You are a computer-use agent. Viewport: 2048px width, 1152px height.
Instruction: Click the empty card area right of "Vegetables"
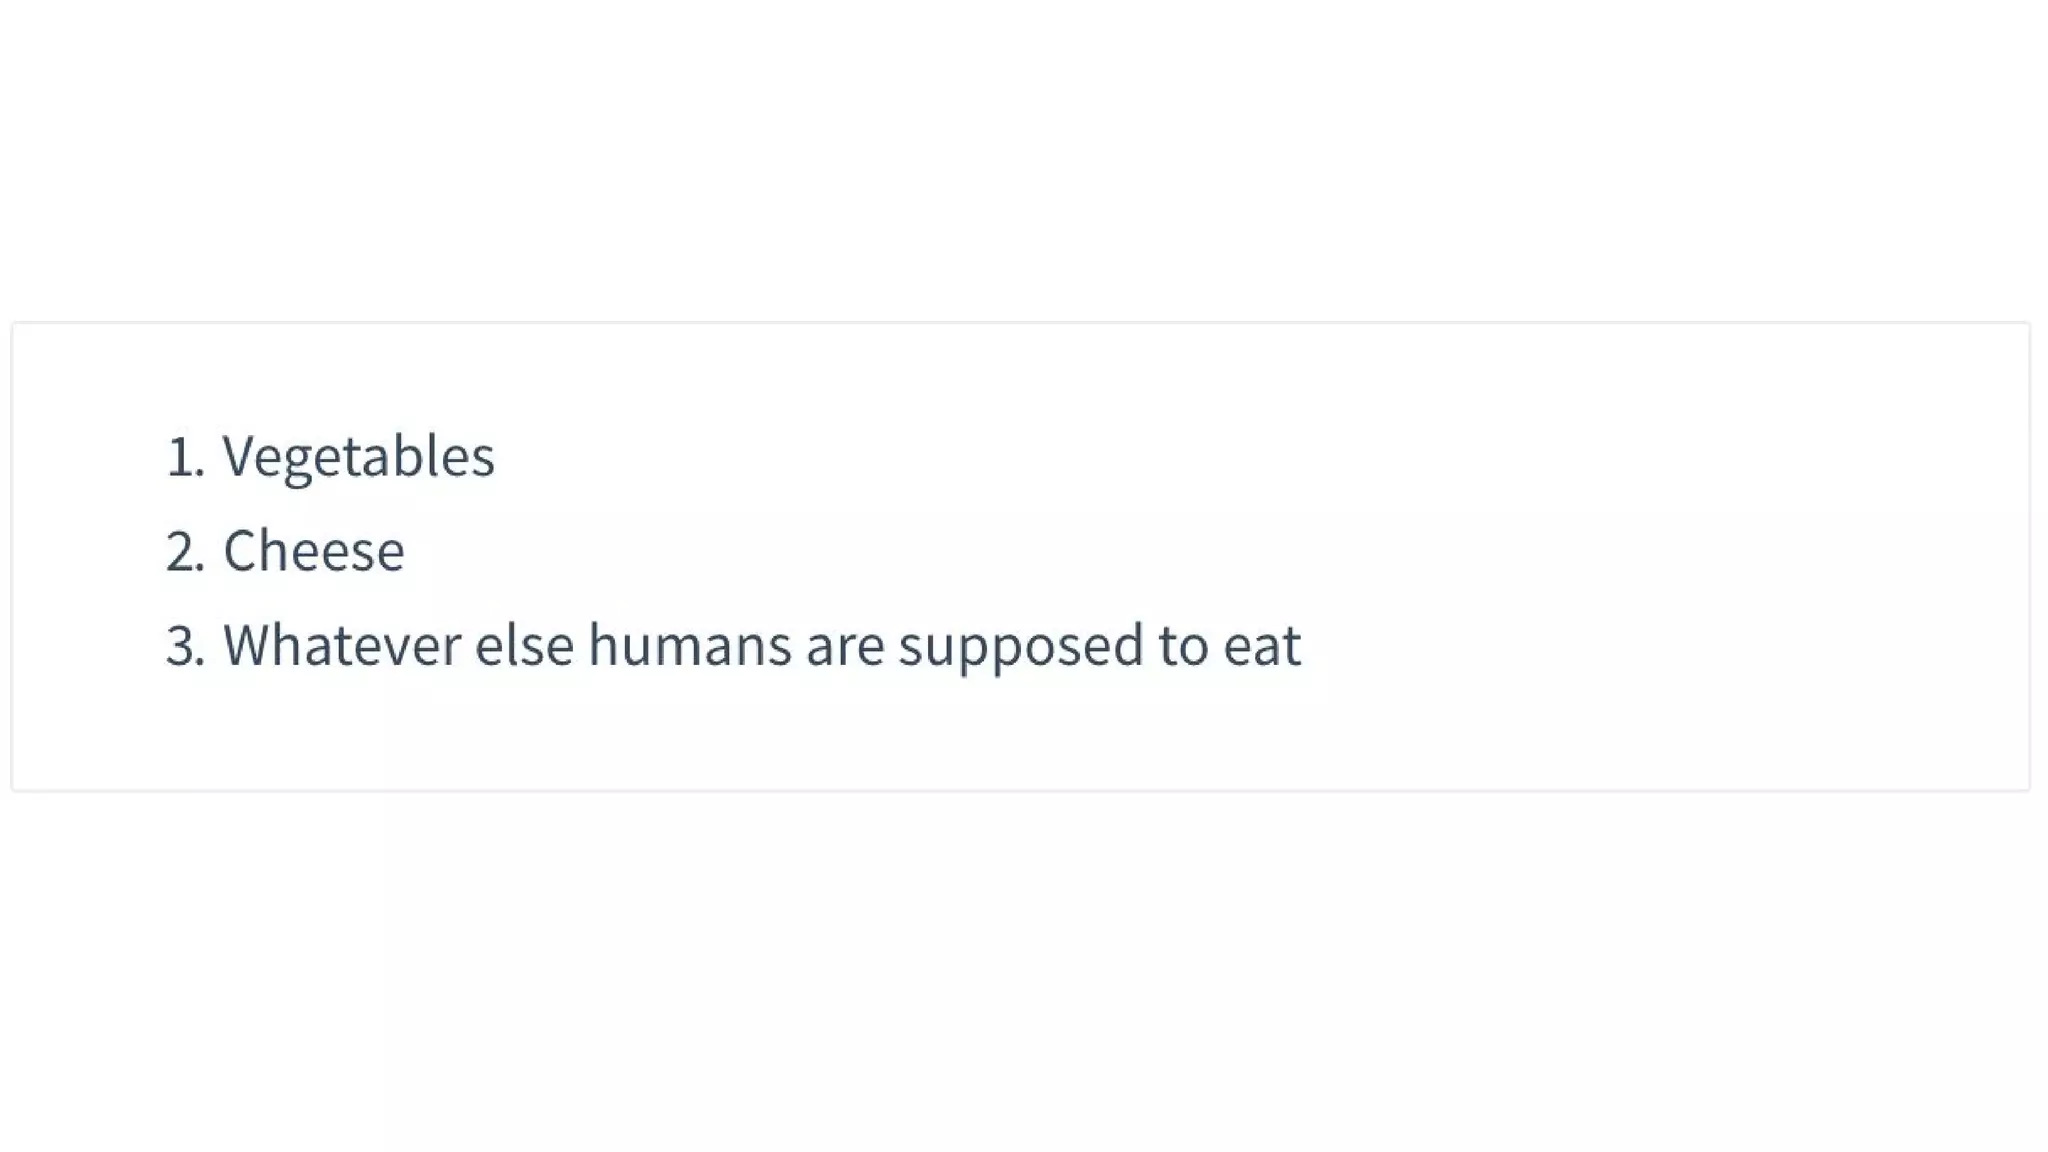pyautogui.click(x=1100, y=457)
